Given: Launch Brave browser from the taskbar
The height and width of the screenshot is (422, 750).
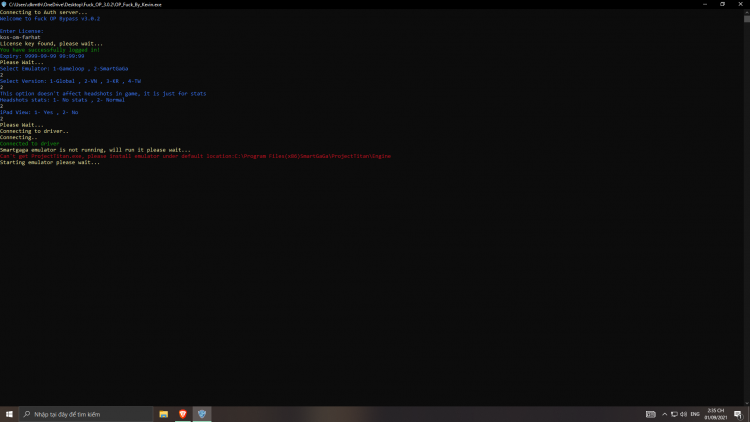Looking at the screenshot, I should (x=183, y=414).
